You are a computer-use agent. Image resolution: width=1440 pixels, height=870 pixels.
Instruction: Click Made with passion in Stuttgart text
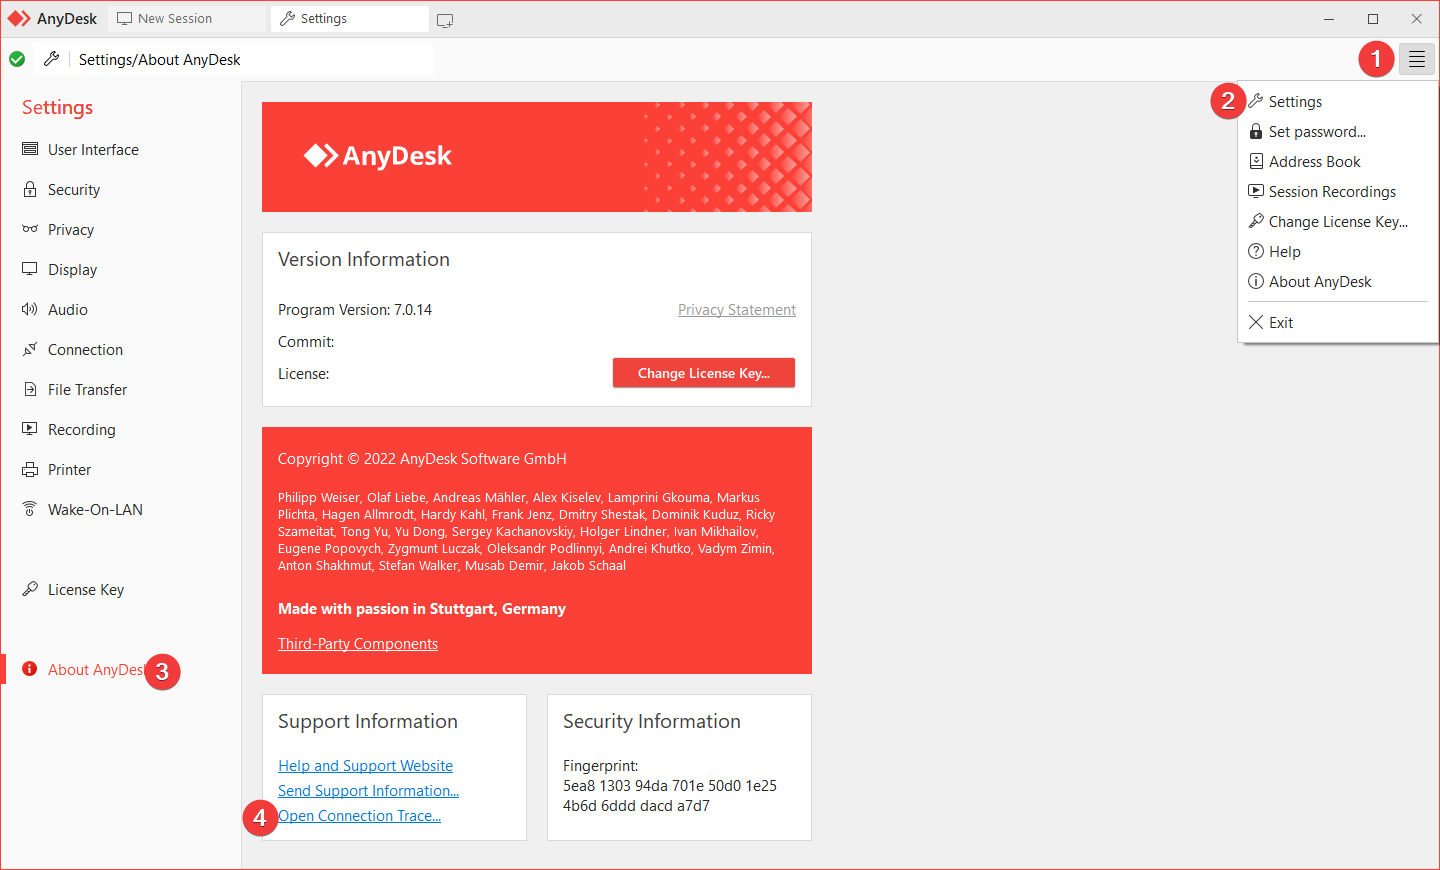coord(422,609)
